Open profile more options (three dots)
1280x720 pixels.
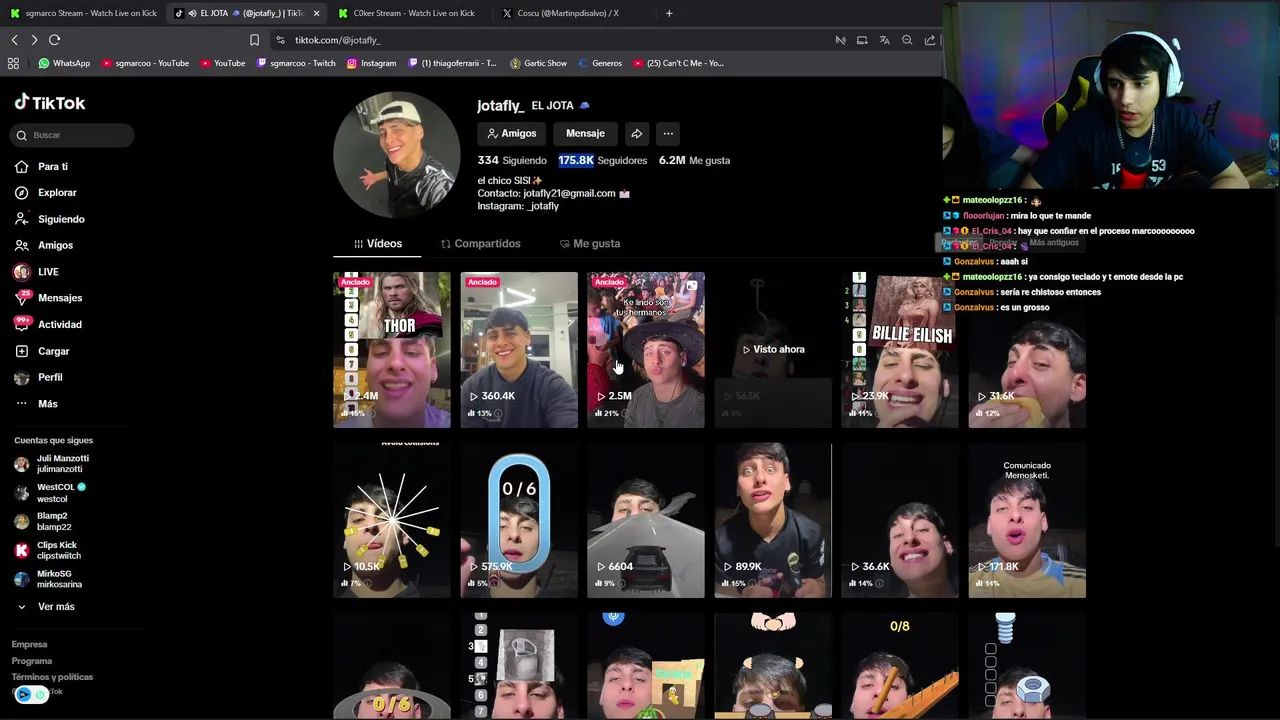(668, 133)
